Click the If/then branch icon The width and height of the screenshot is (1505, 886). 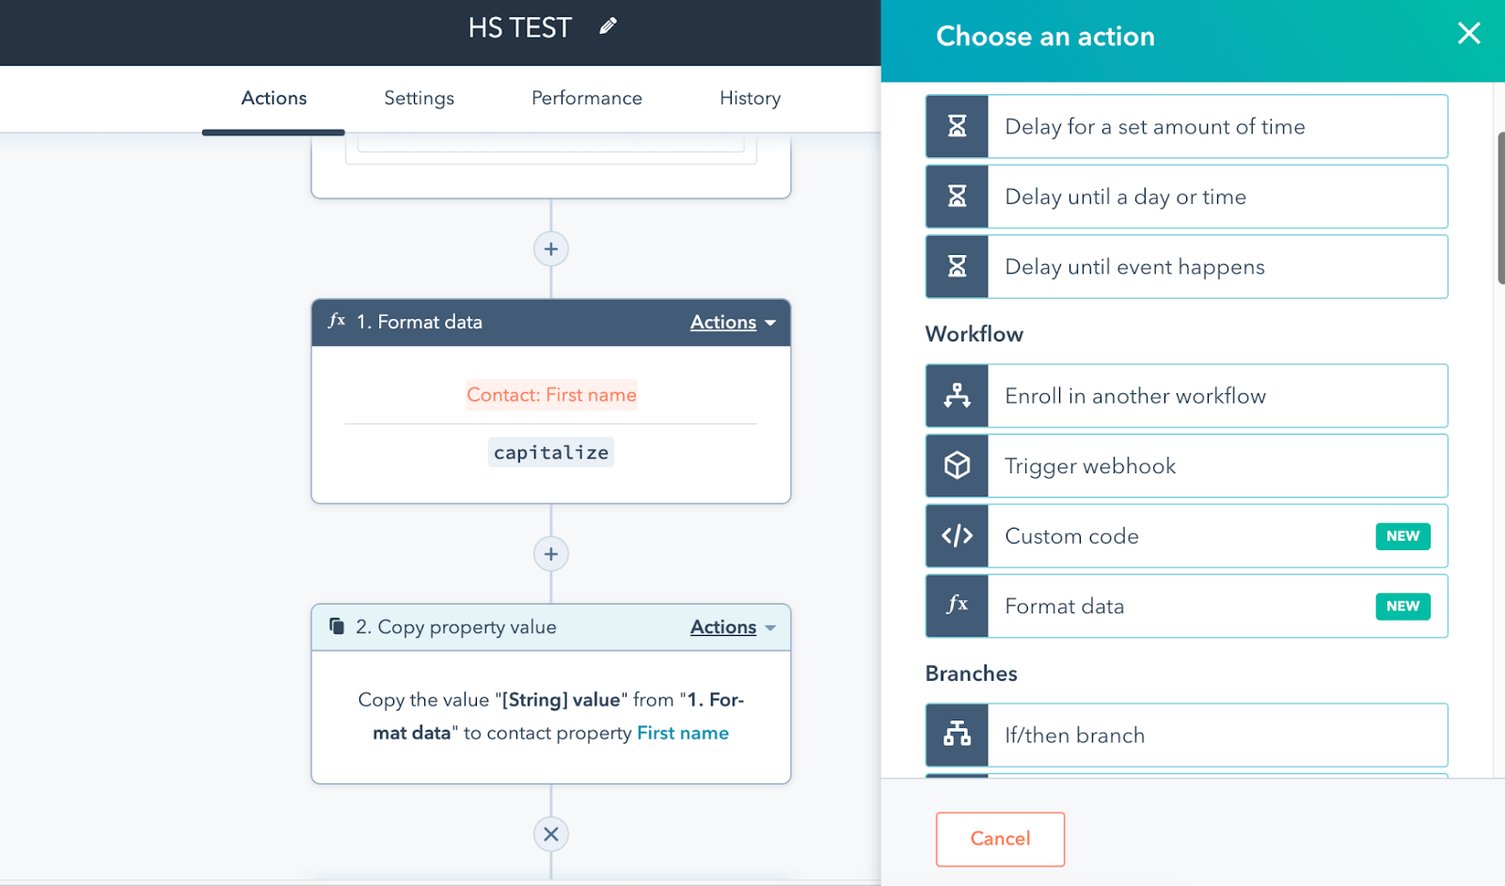point(957,735)
